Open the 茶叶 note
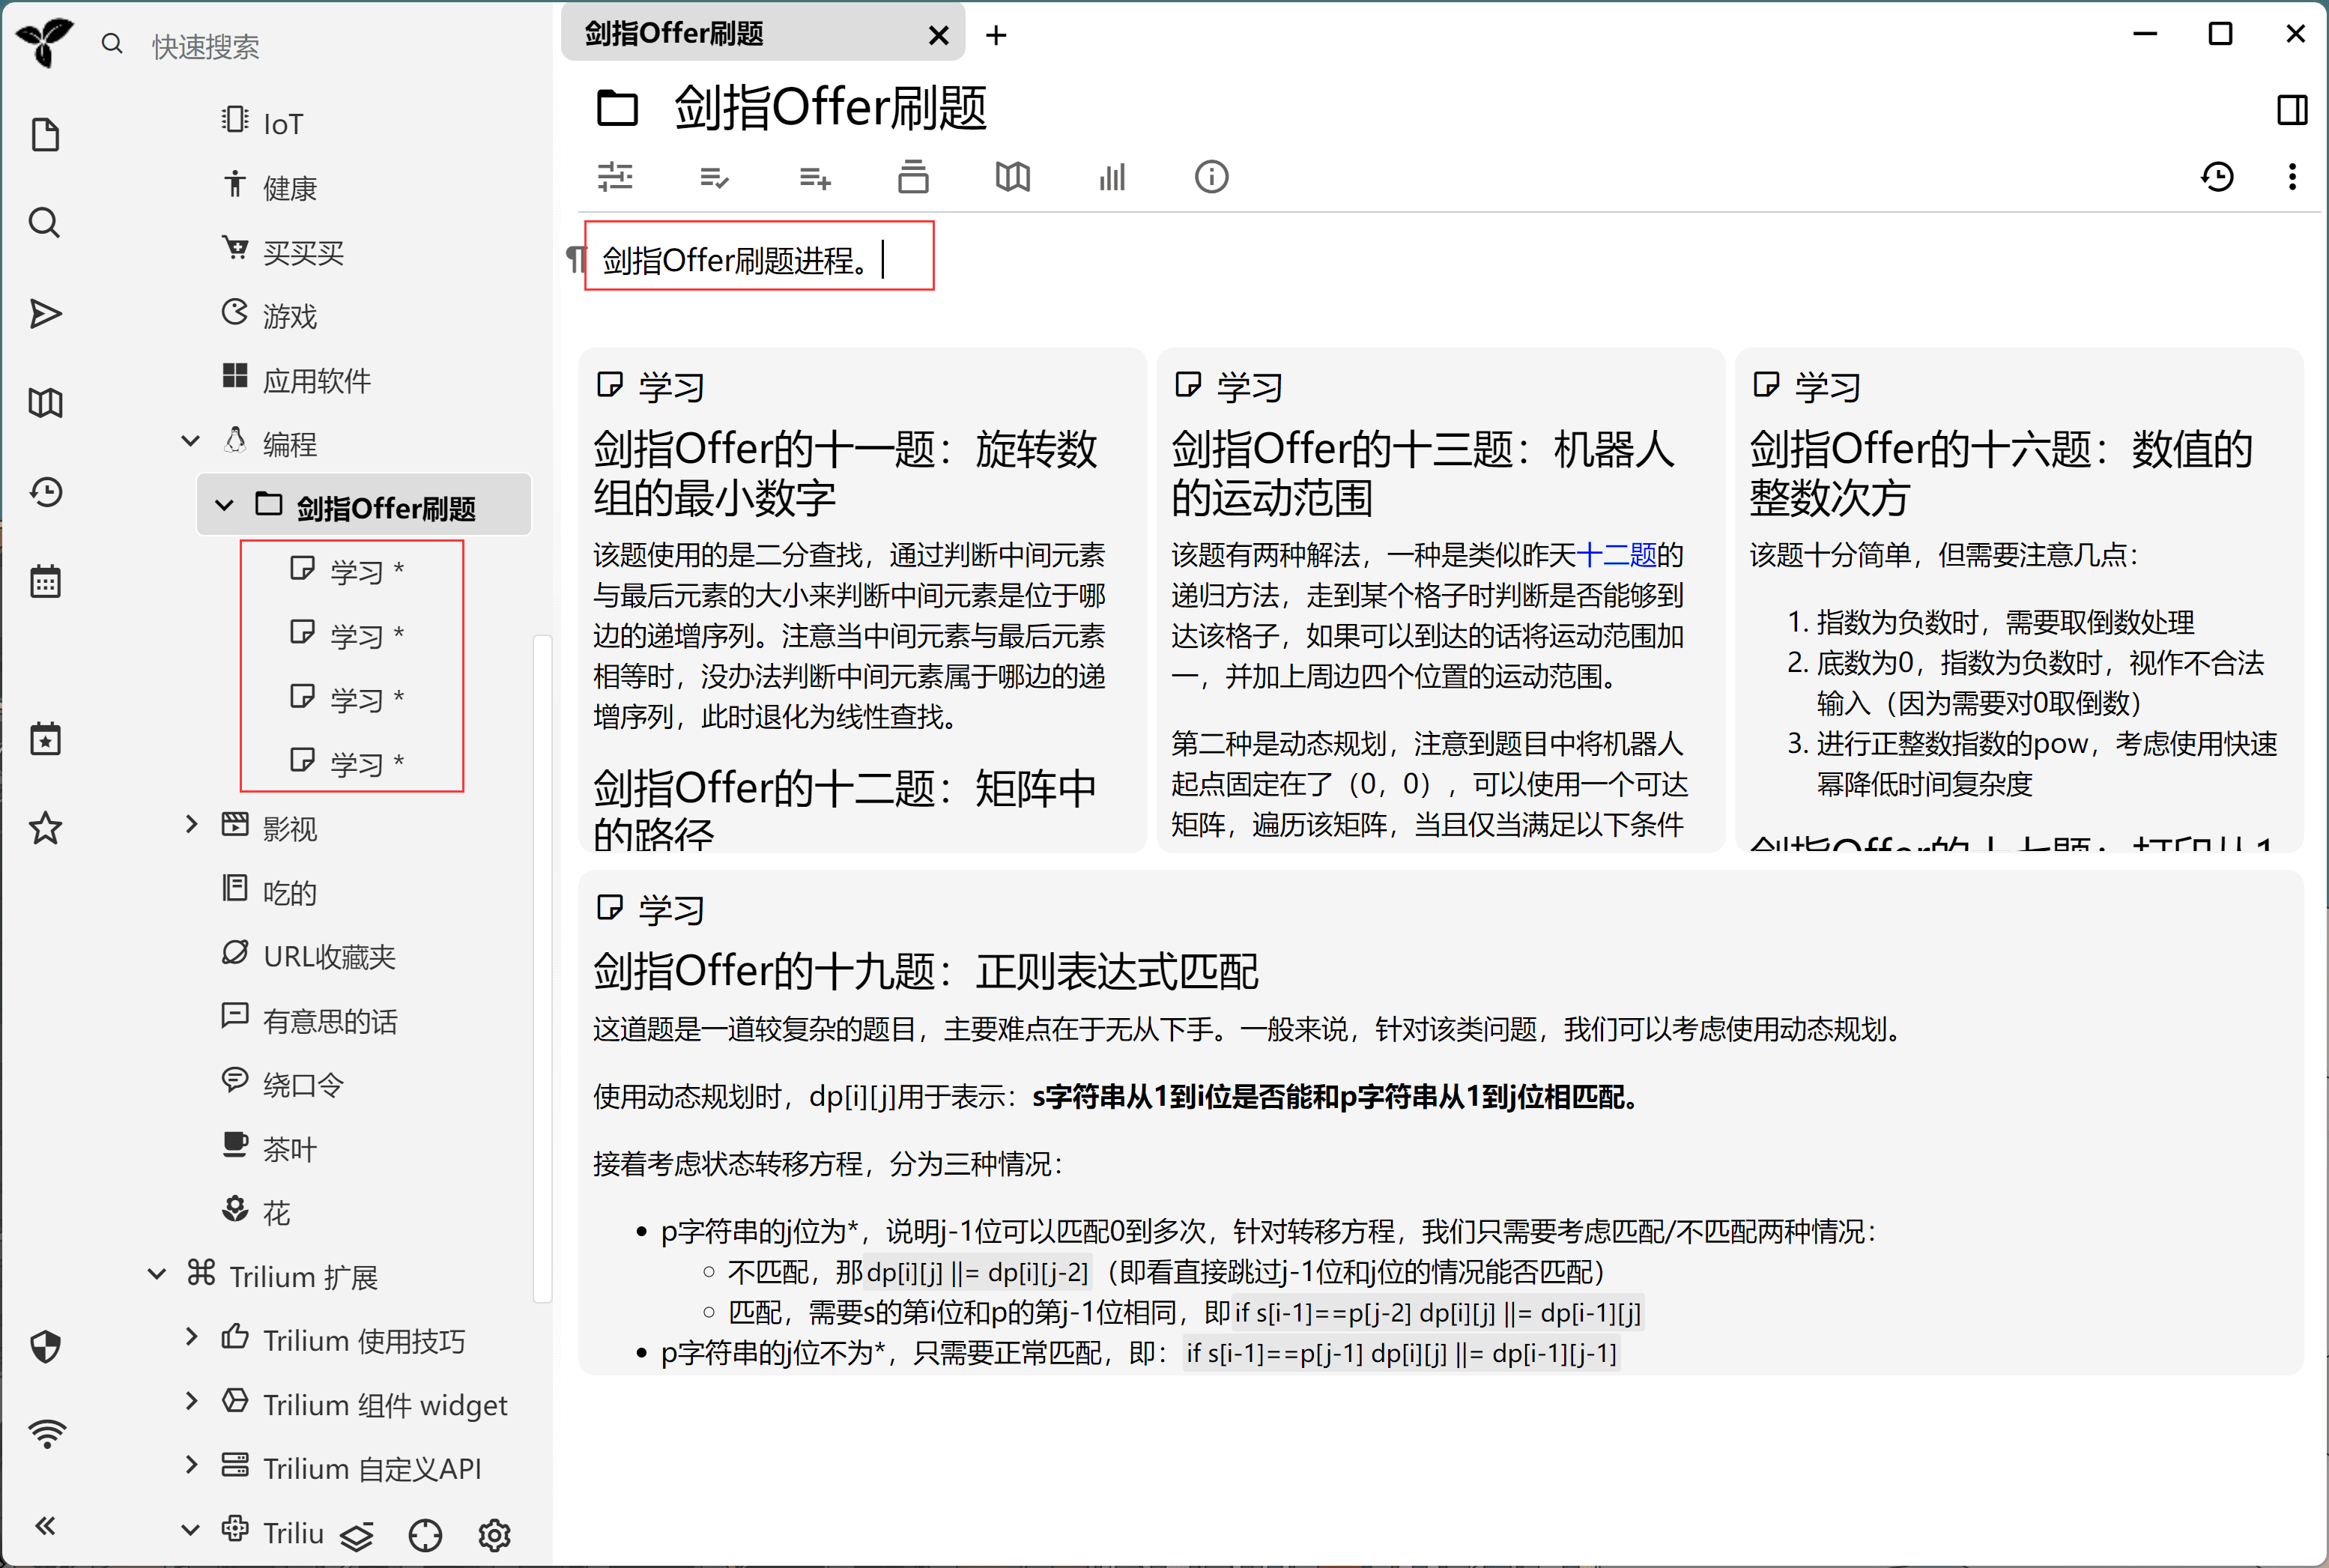 point(290,1149)
